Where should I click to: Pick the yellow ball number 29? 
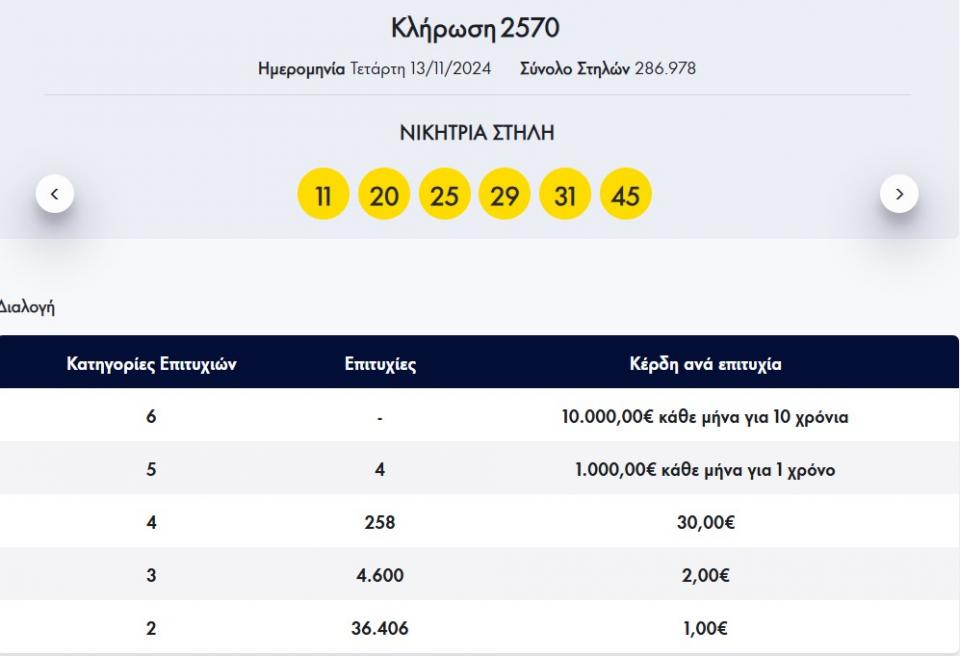click(x=505, y=195)
